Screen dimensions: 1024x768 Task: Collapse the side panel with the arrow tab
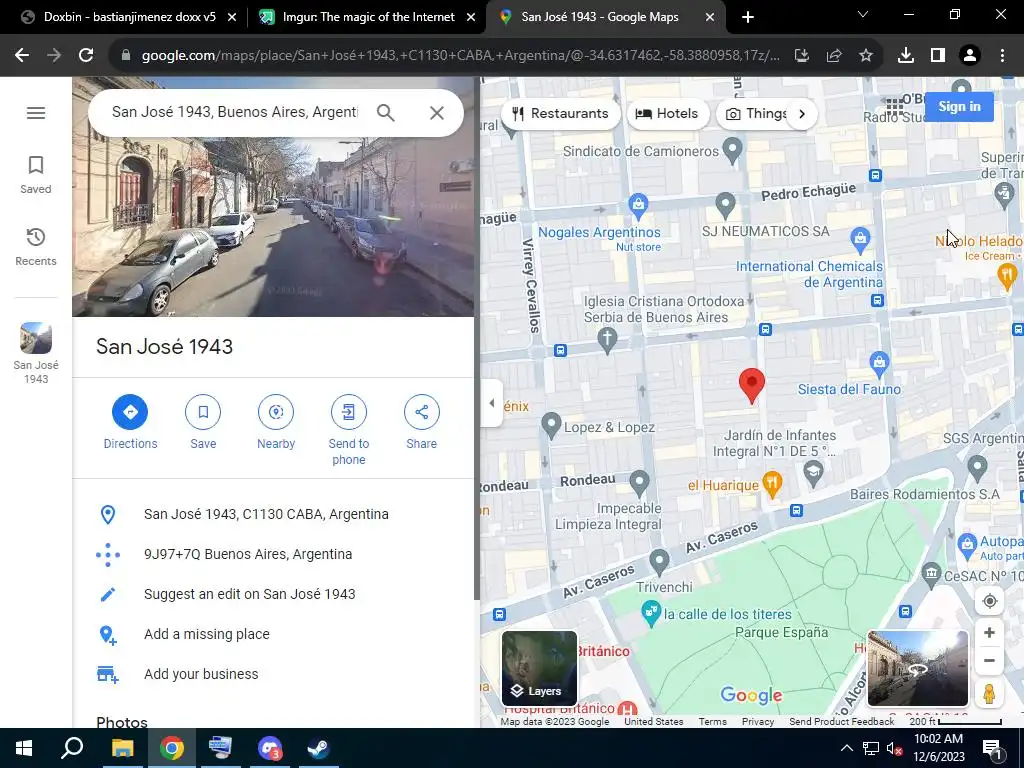[x=492, y=403]
